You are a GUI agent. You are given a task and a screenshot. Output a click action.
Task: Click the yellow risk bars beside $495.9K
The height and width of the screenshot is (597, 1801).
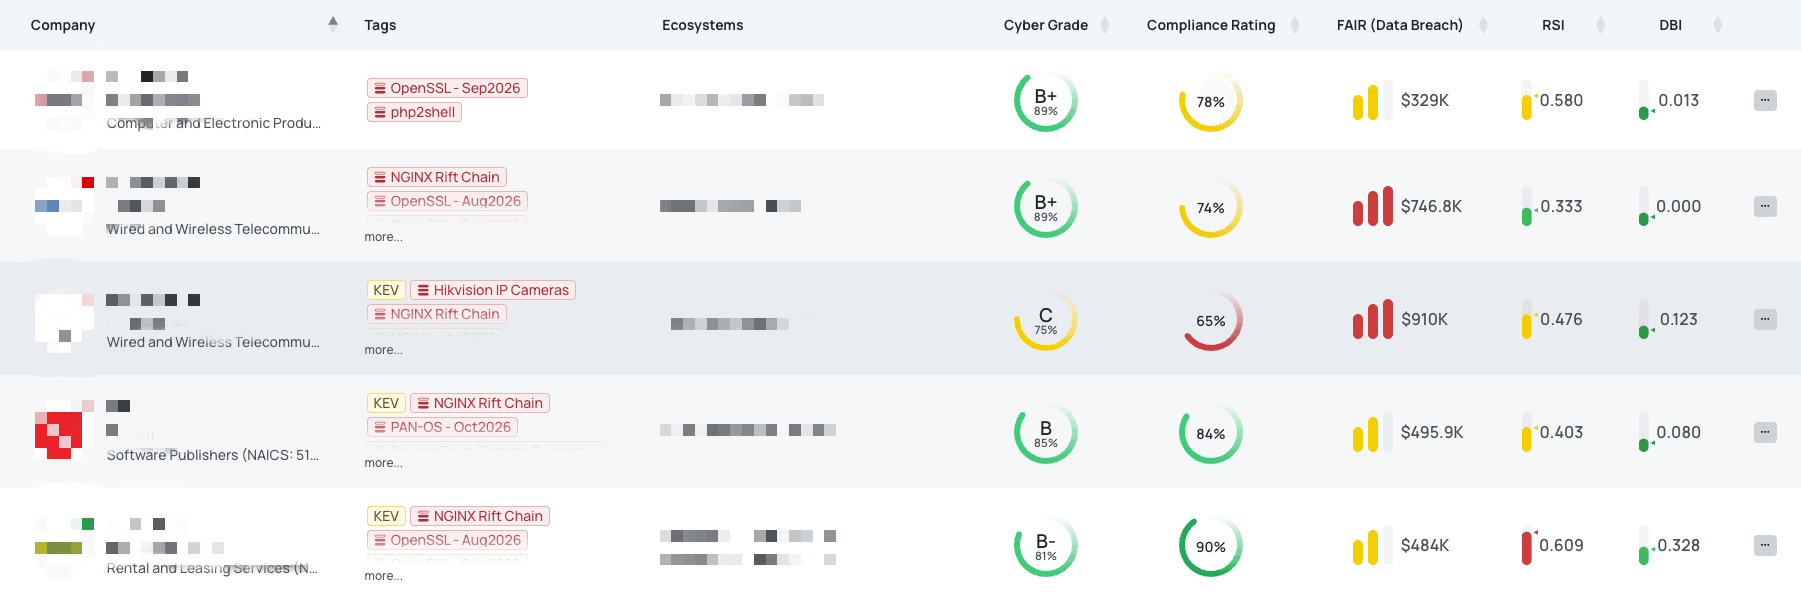point(1373,433)
